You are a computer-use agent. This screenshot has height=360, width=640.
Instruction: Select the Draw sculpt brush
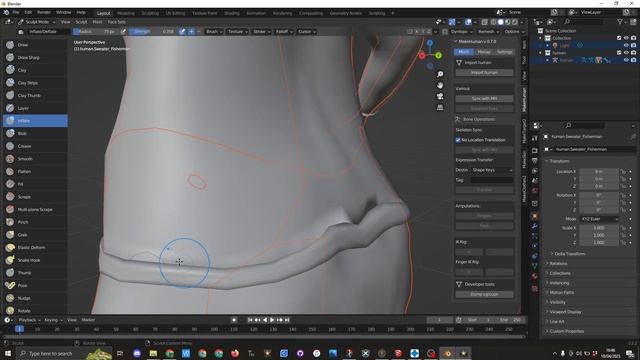[35, 45]
